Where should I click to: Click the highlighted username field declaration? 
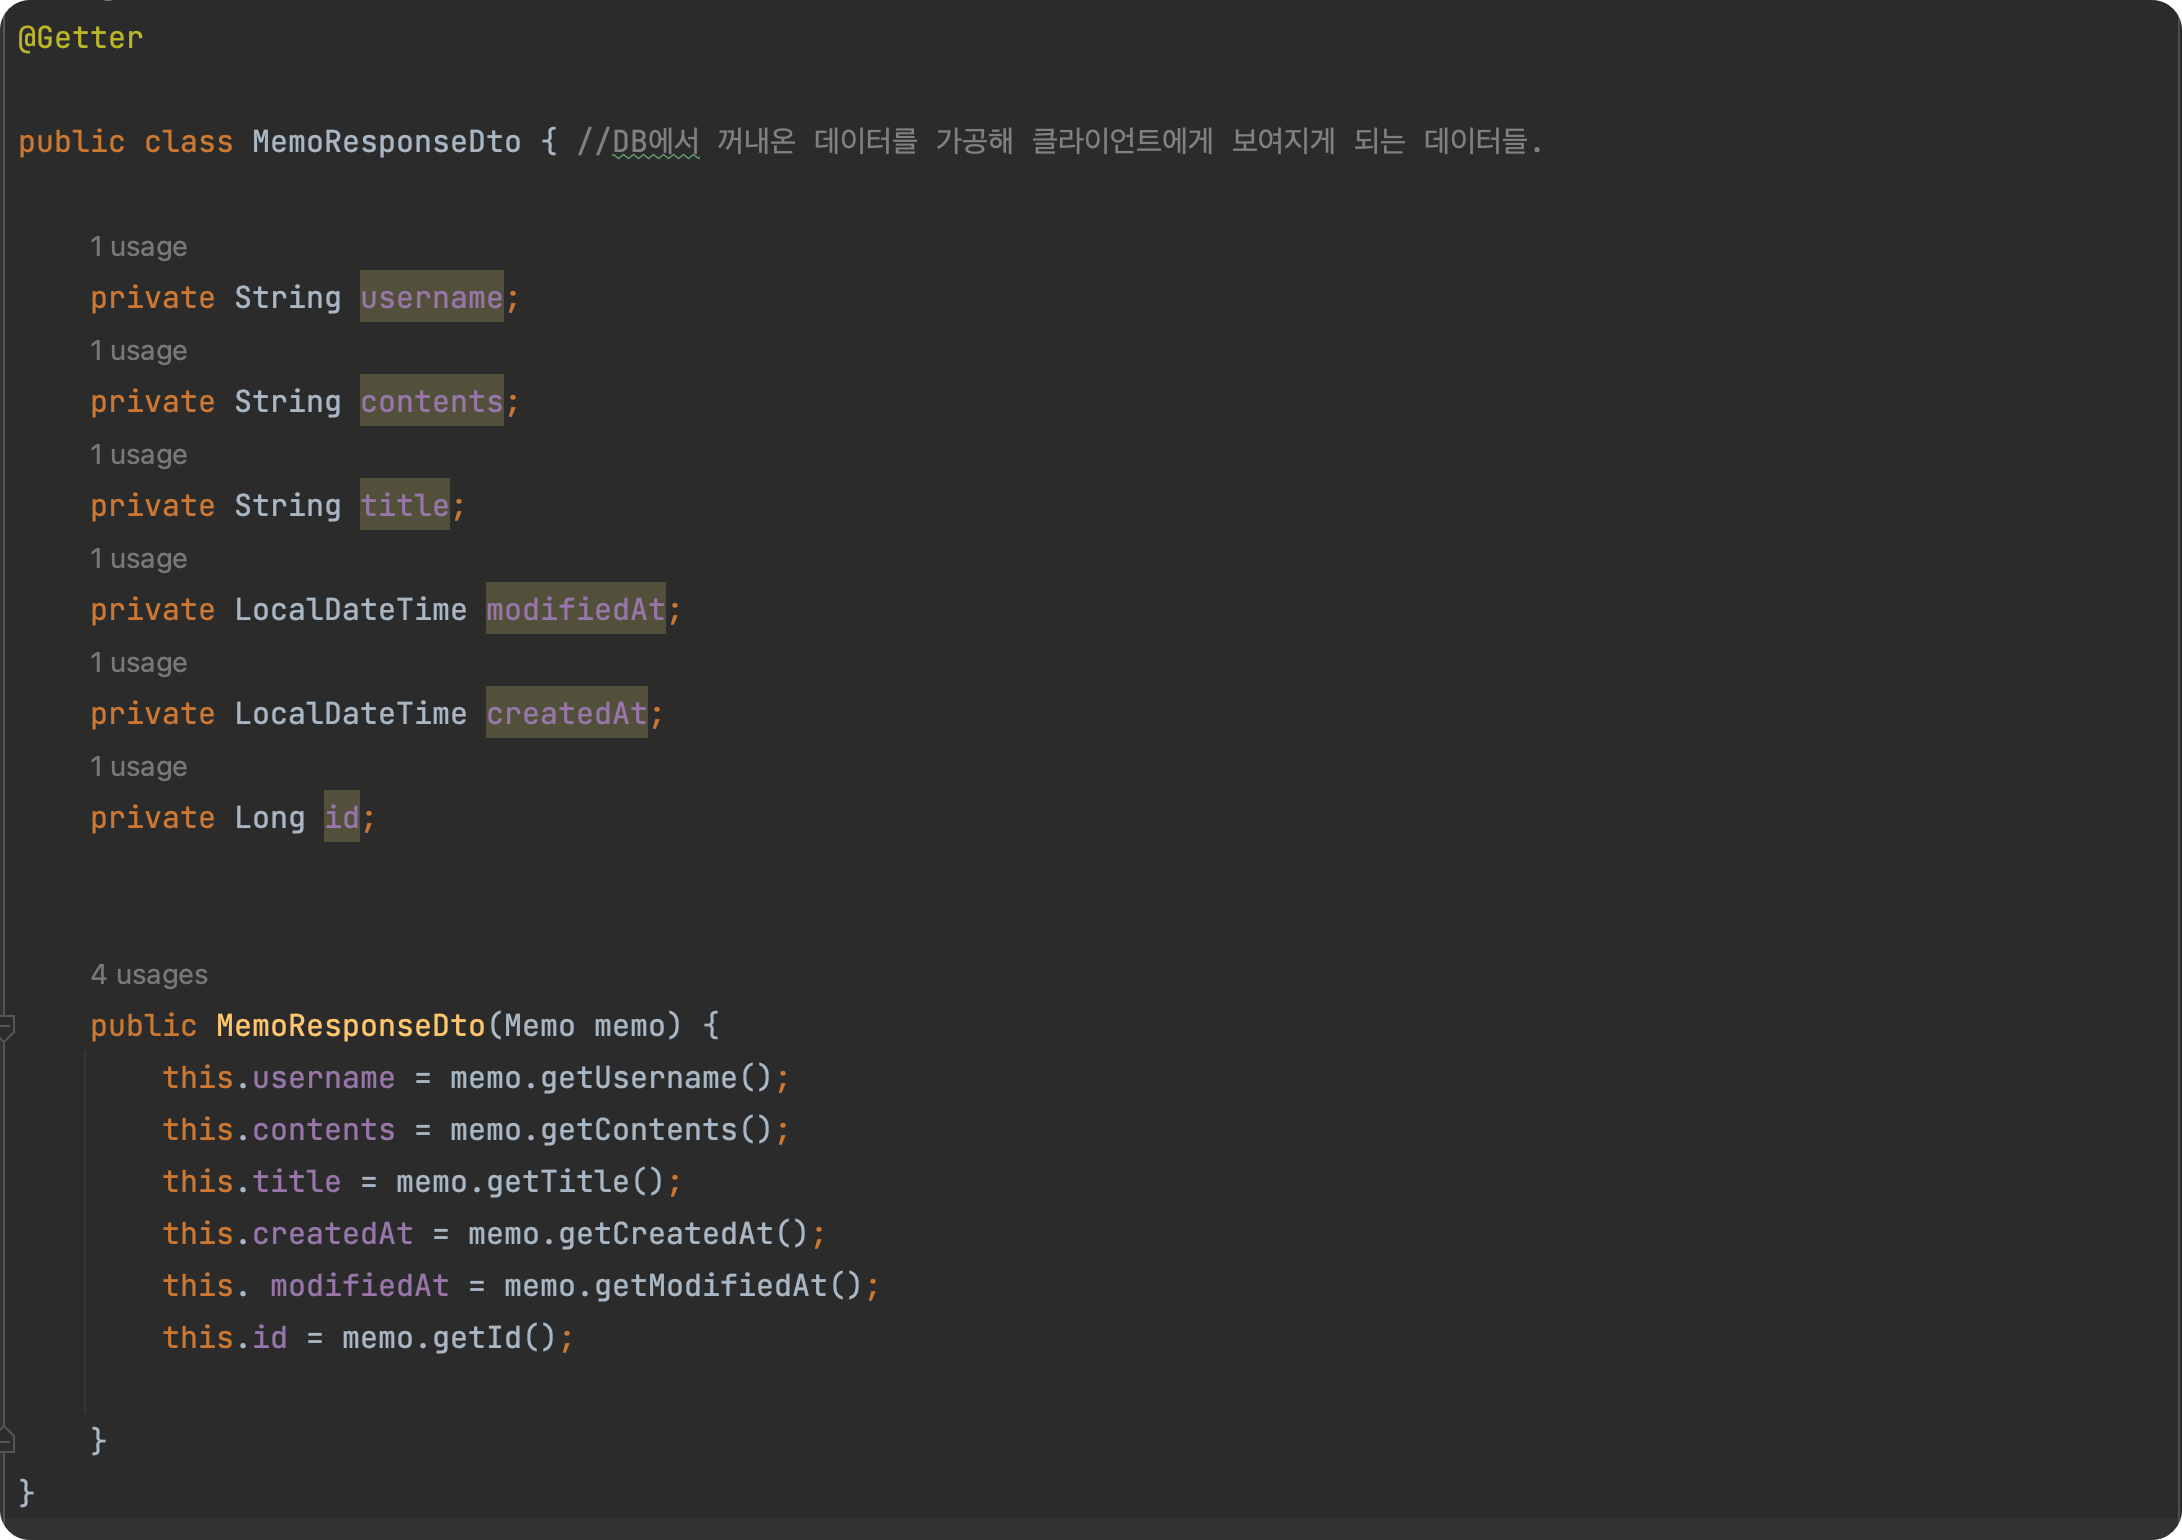pyautogui.click(x=431, y=298)
